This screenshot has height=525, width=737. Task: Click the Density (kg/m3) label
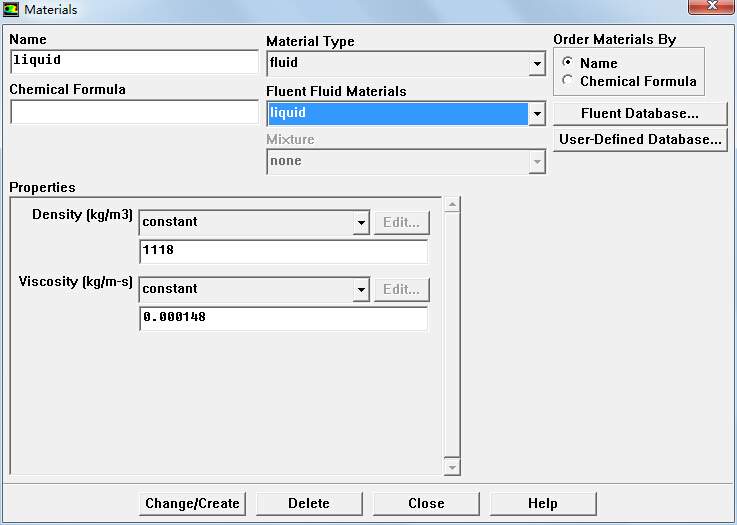(82, 215)
